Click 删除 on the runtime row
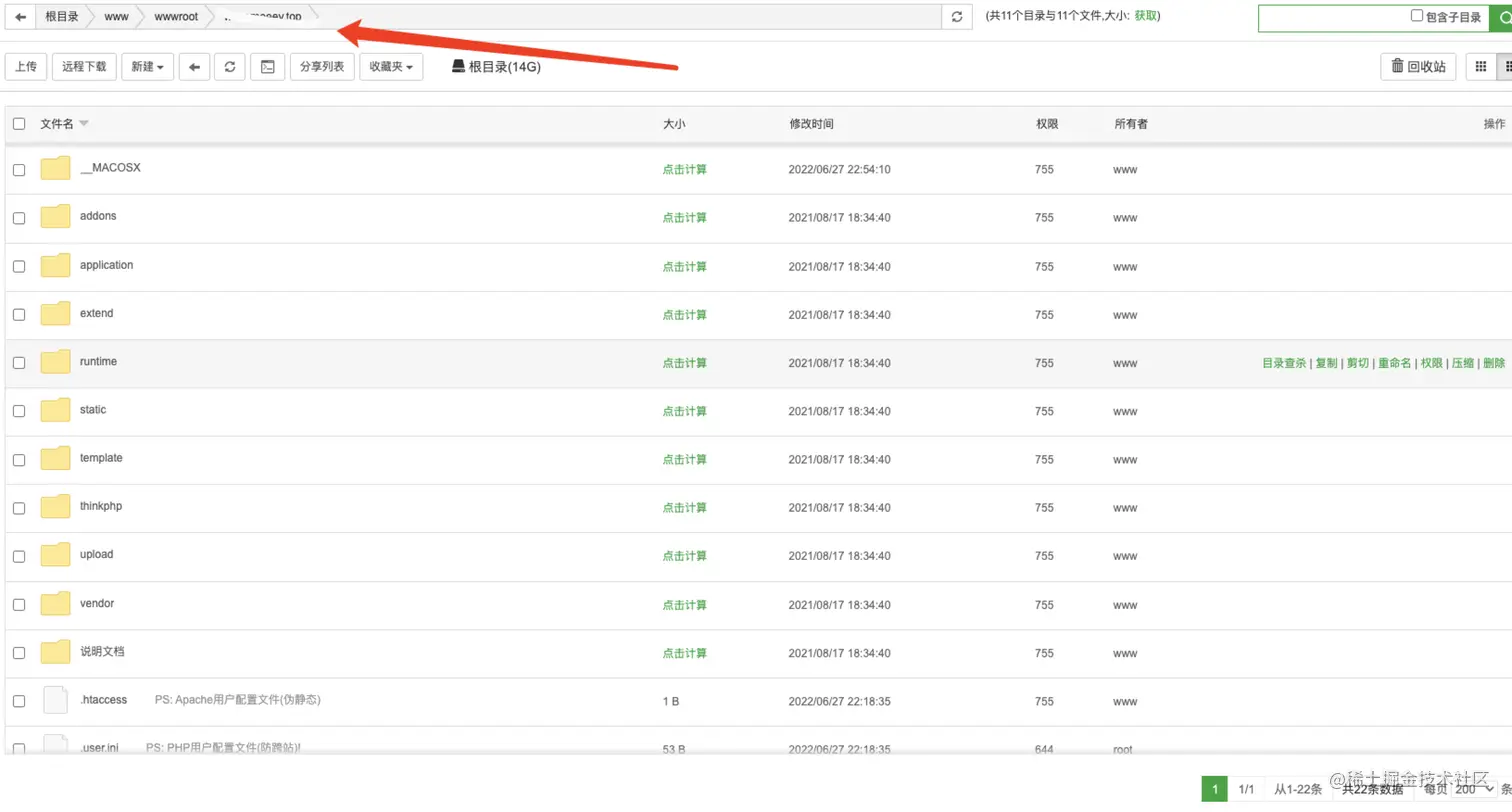 [1494, 363]
